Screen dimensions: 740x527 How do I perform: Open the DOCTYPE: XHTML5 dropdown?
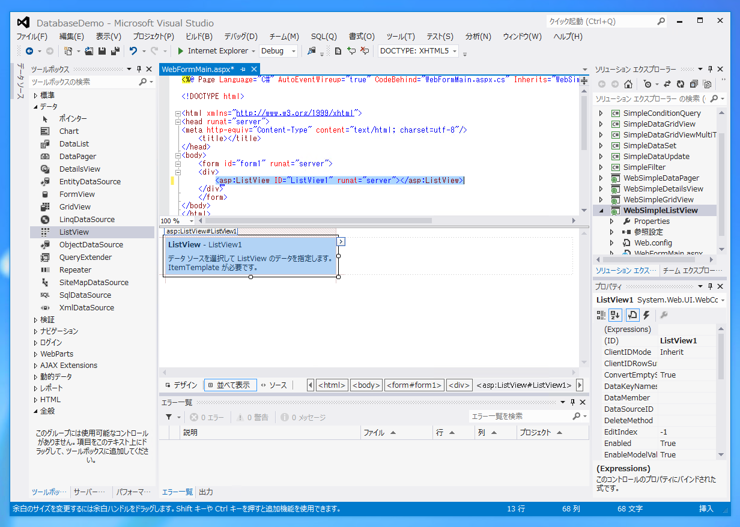click(454, 51)
